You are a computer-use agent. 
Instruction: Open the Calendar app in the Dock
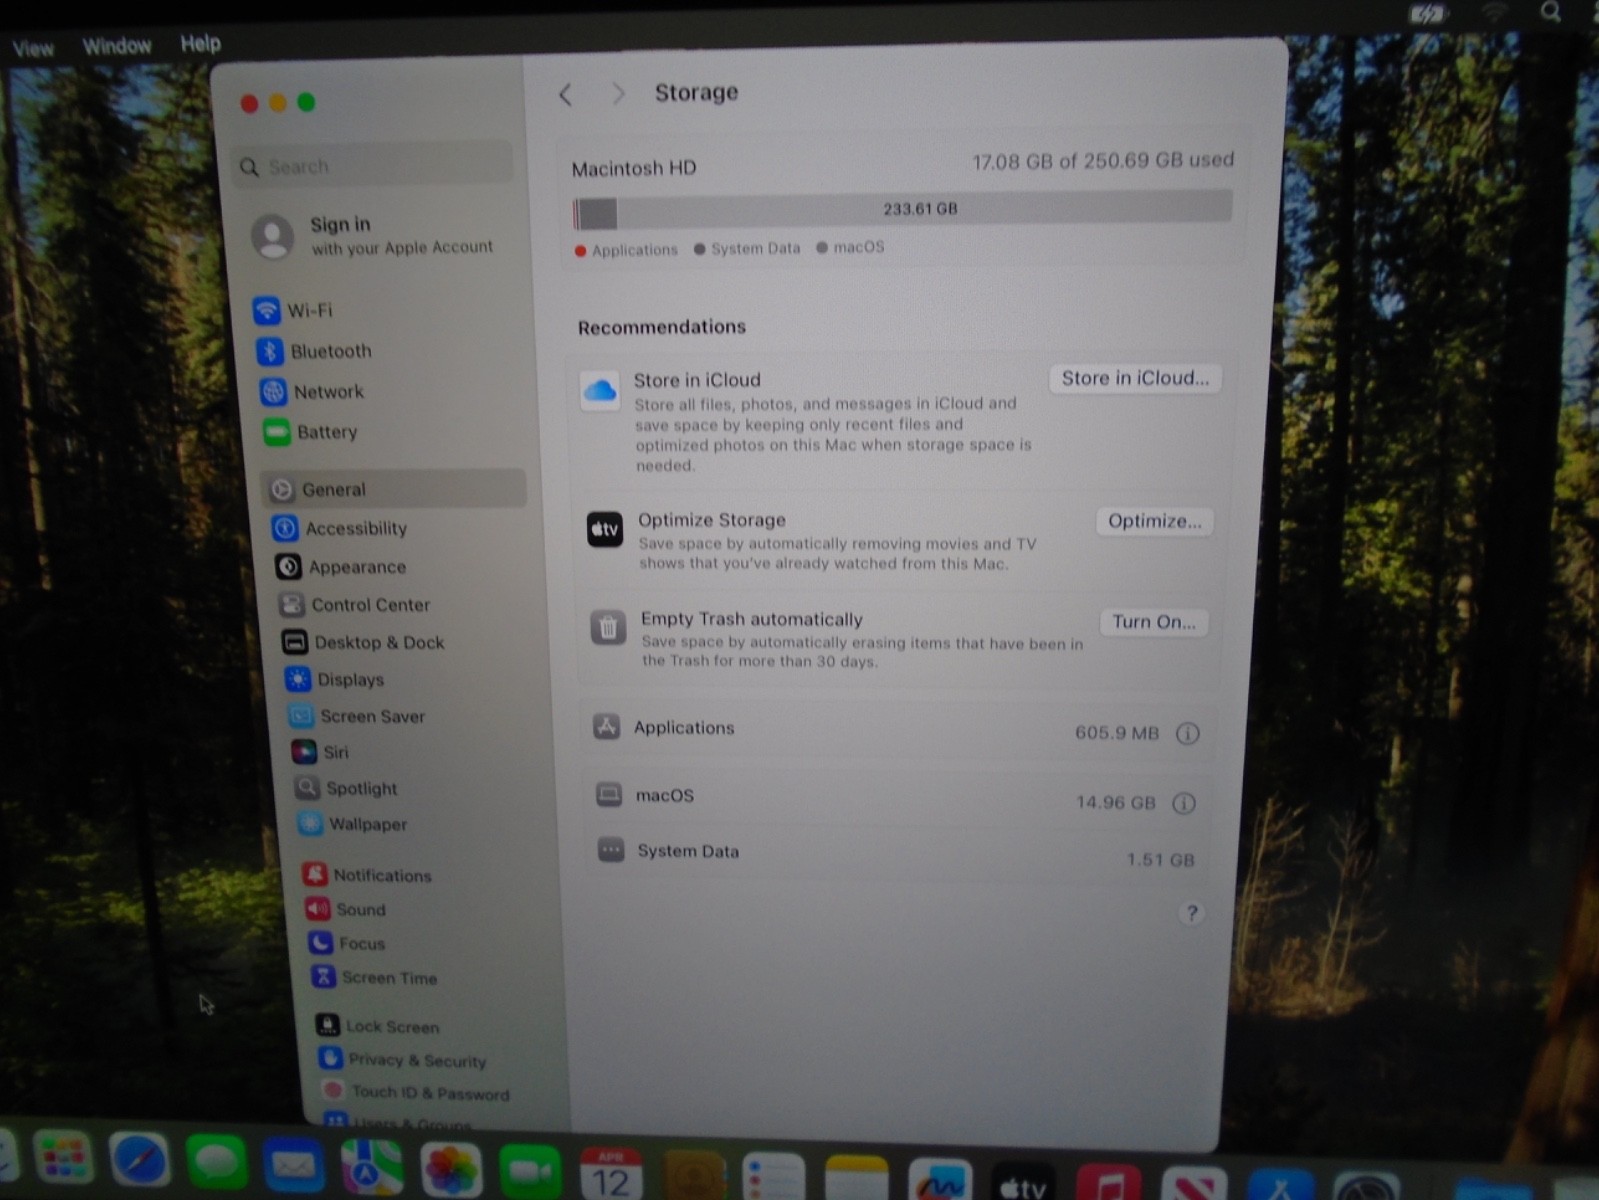(x=611, y=1174)
